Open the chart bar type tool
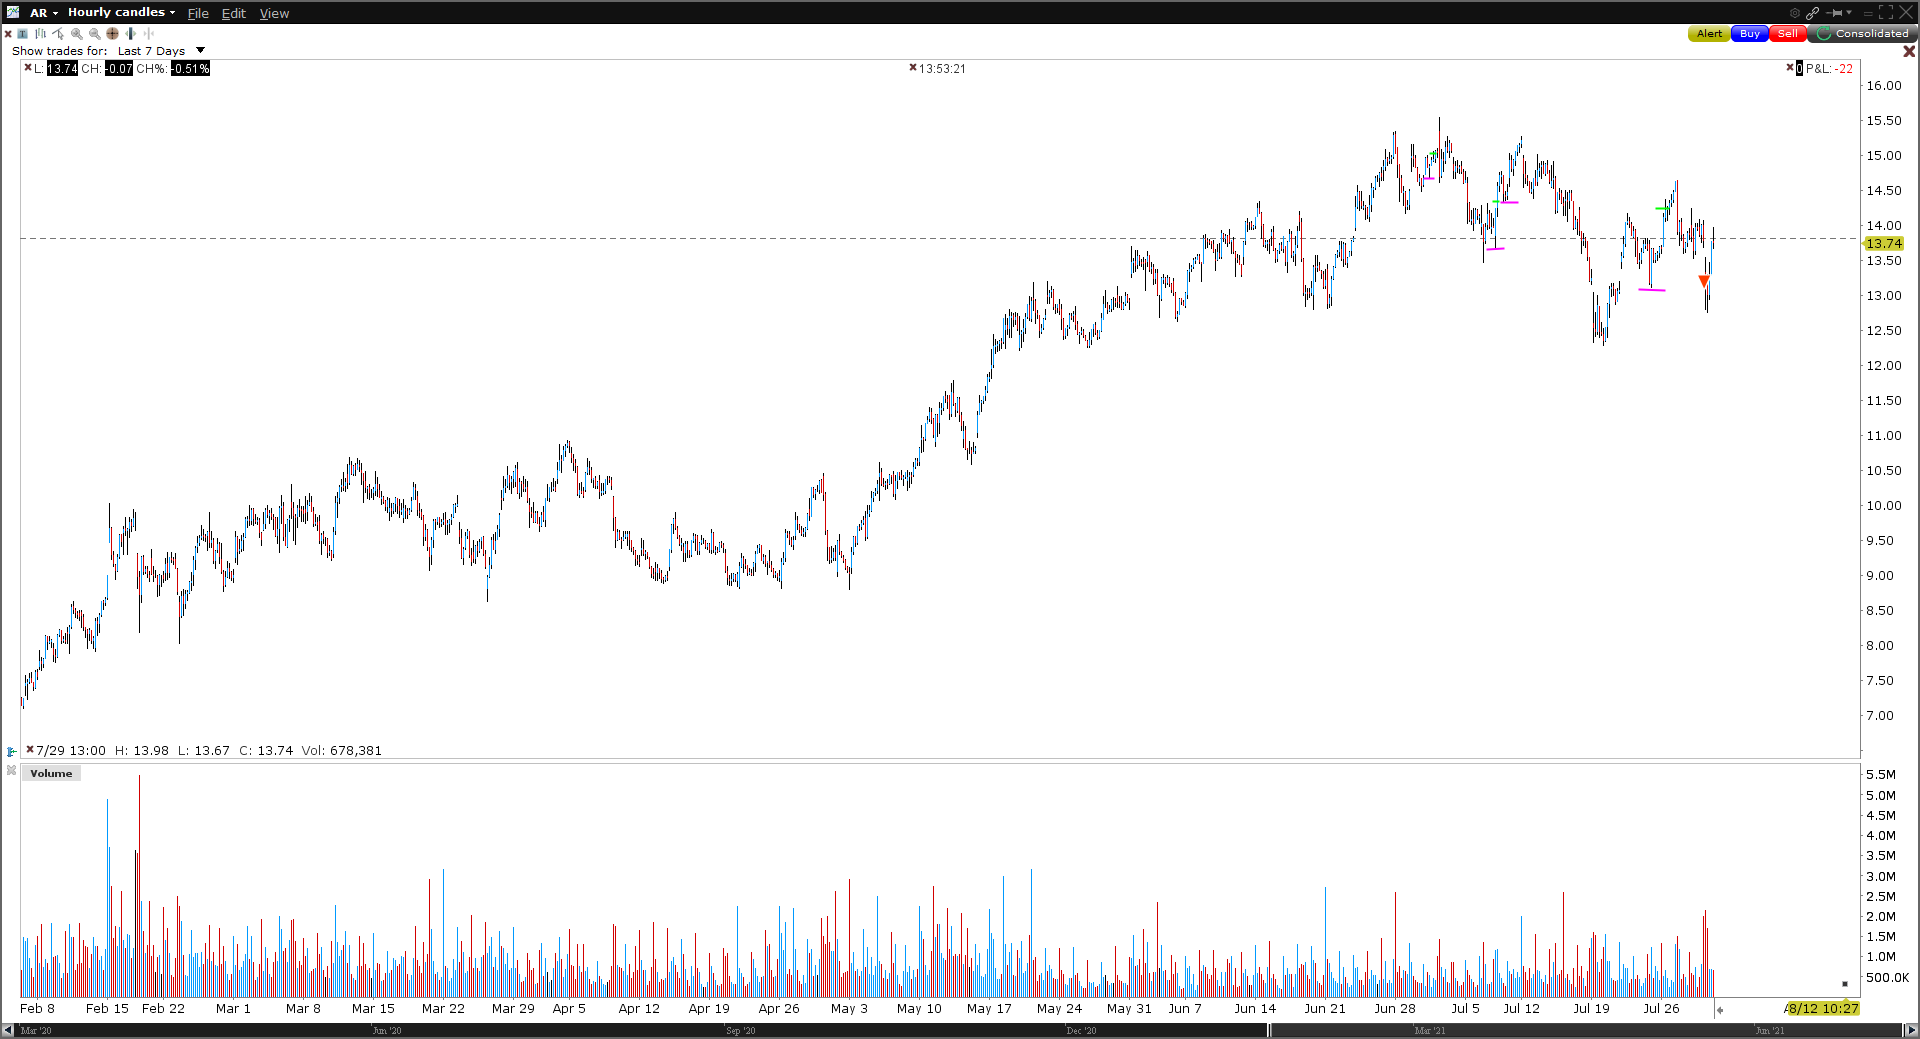 tap(40, 34)
